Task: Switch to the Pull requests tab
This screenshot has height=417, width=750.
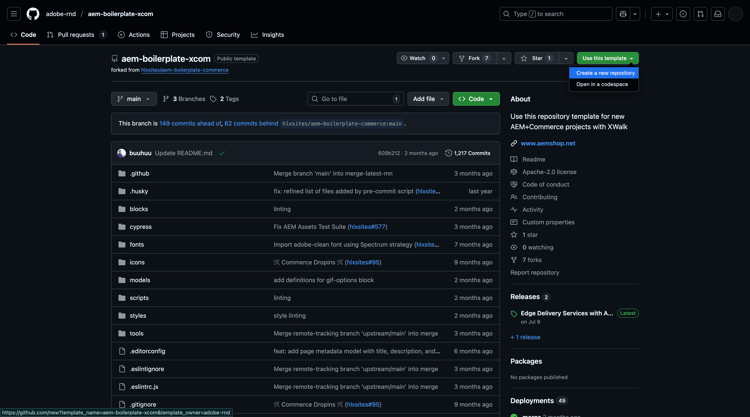Action: click(x=76, y=34)
